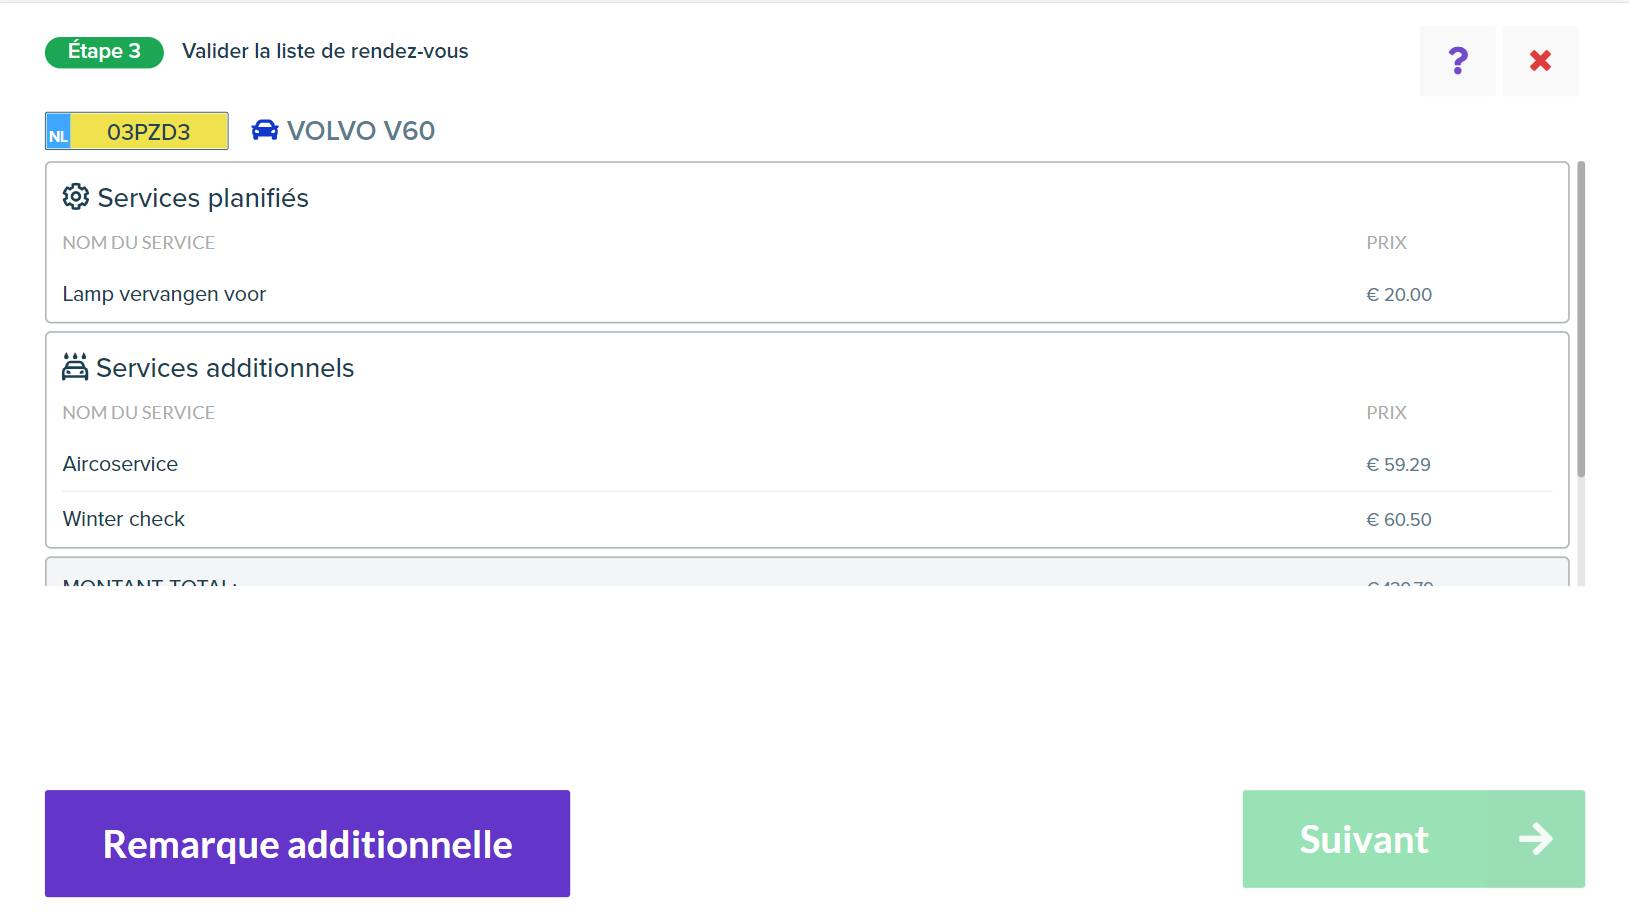Click the blue car icon beside VOLVO V60
The width and height of the screenshot is (1629, 921).
tap(265, 130)
